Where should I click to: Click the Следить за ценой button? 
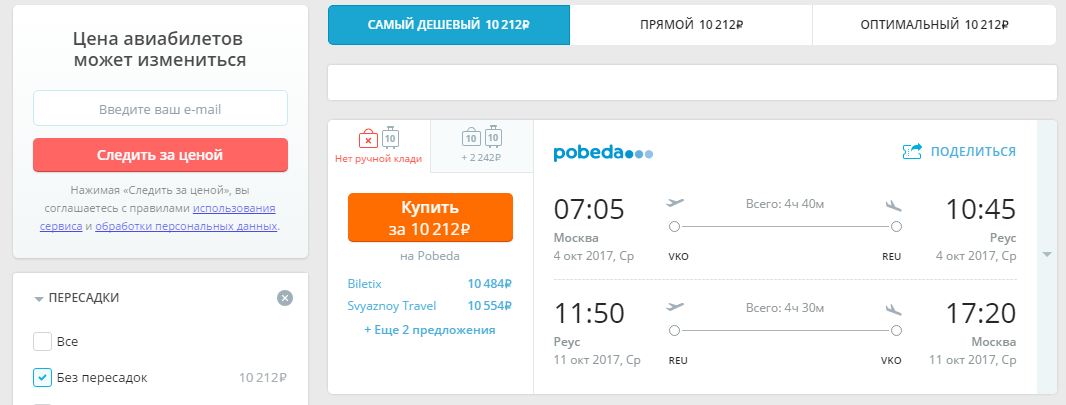coord(160,155)
